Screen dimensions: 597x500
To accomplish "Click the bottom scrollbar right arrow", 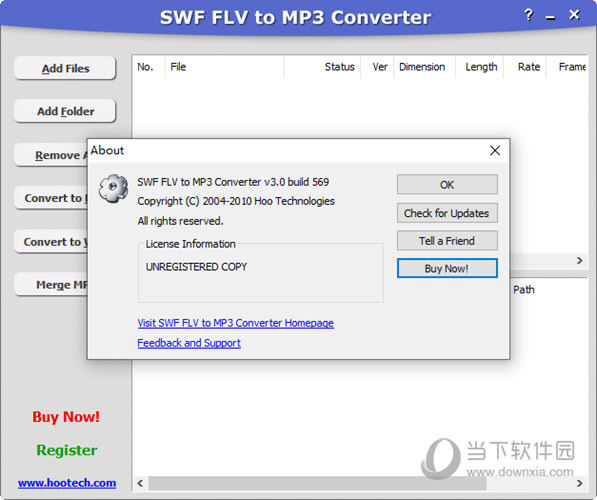I will pos(579,483).
